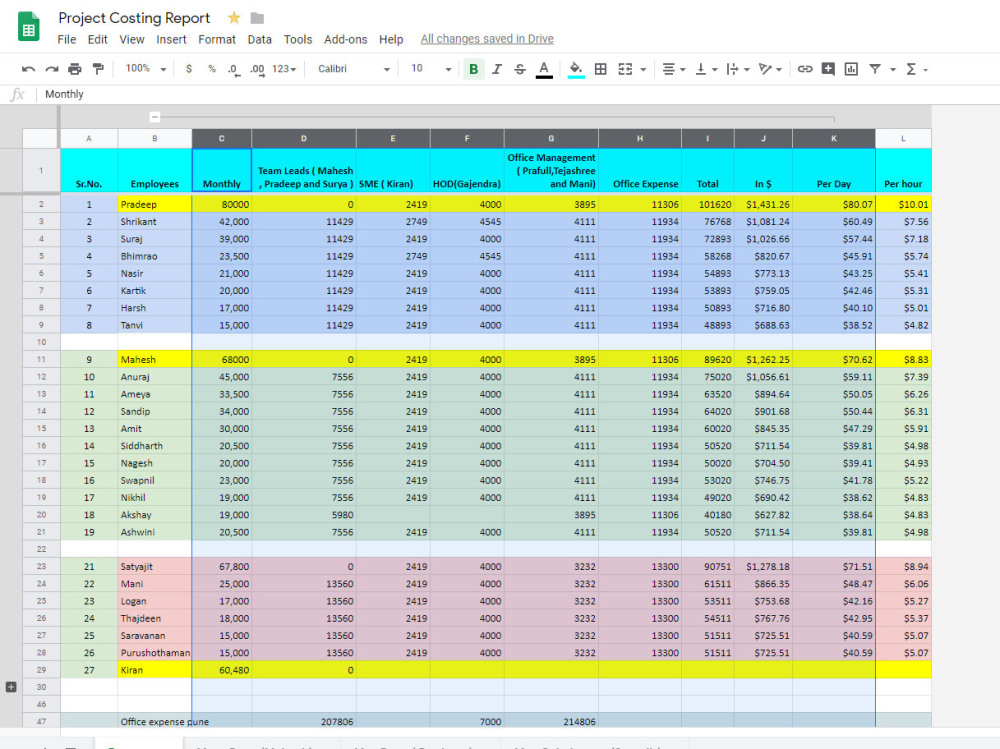The image size is (1000, 749).
Task: Click the Purushothaman employee cell
Action: pyautogui.click(x=154, y=653)
